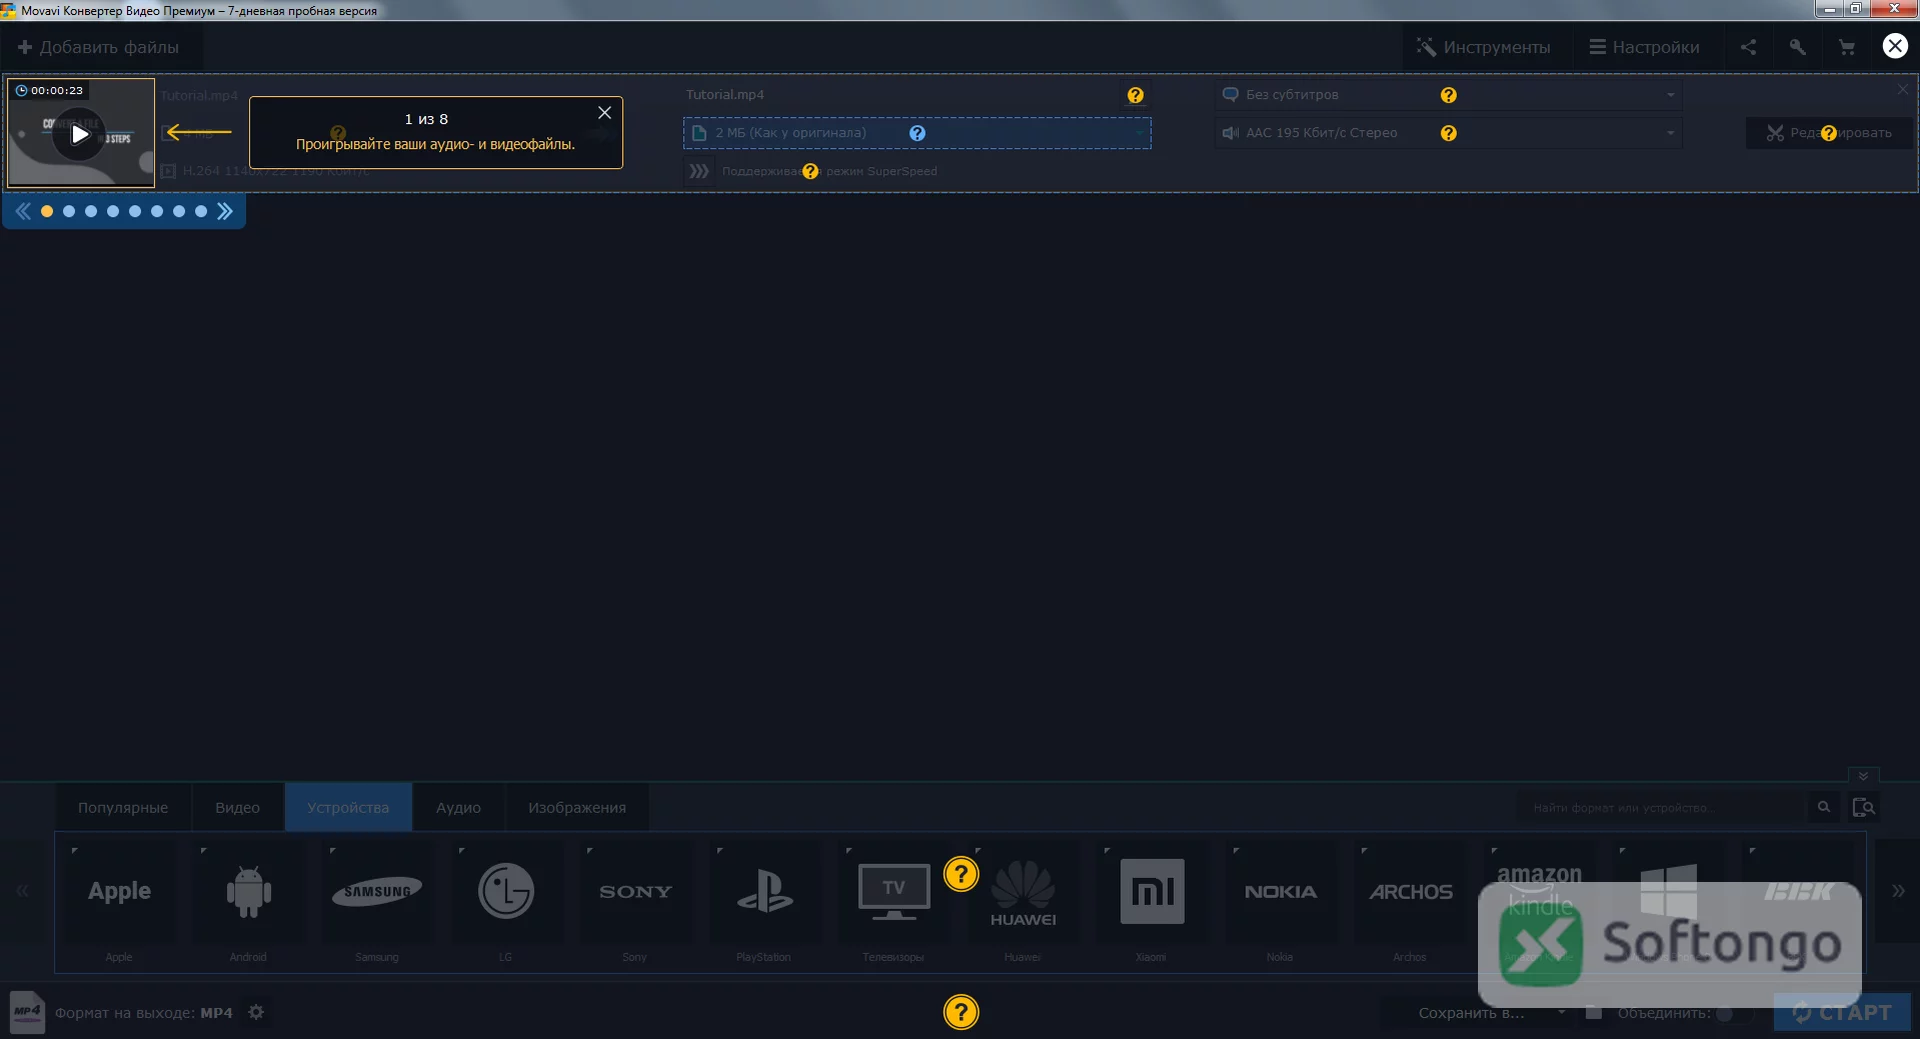Select the TV (Телевизоры) device tile
This screenshot has width=1920, height=1039.
pyautogui.click(x=893, y=891)
